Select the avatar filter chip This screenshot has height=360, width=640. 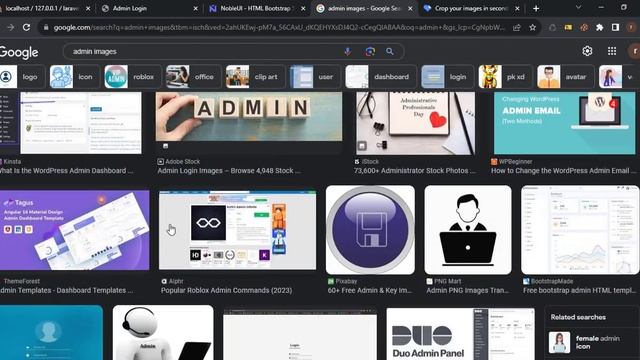[x=565, y=77]
